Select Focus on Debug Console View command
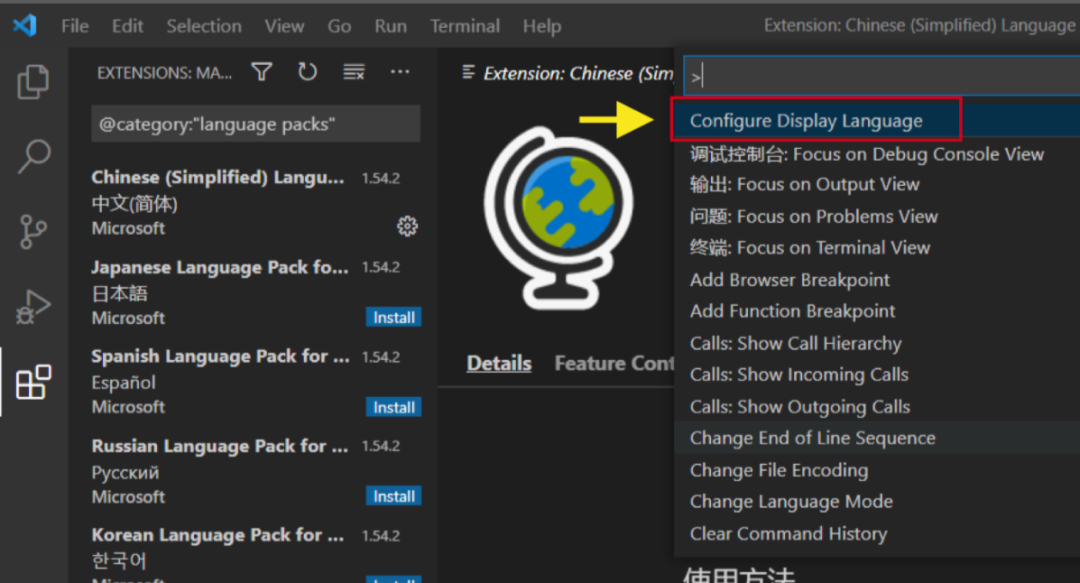Image resolution: width=1080 pixels, height=583 pixels. point(877,154)
